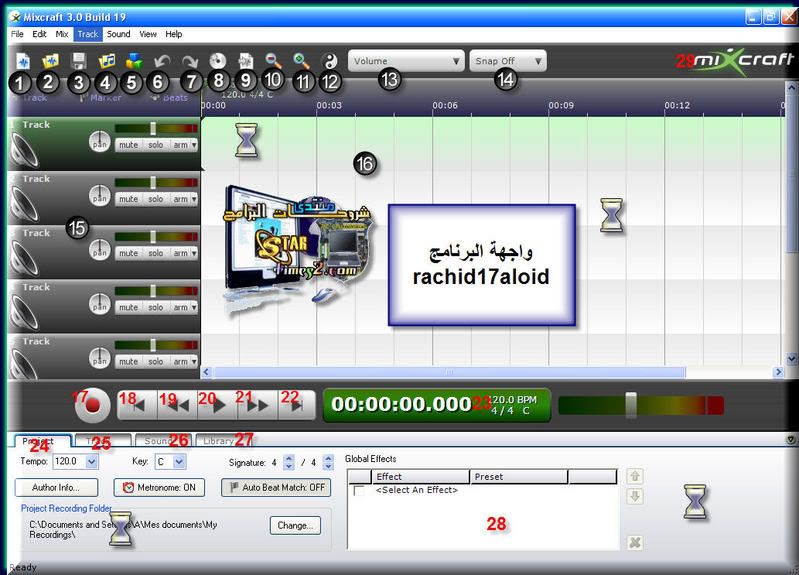Viewport: 799px width, 575px height.
Task: Expand the Key C dropdown
Action: pyautogui.click(x=179, y=462)
